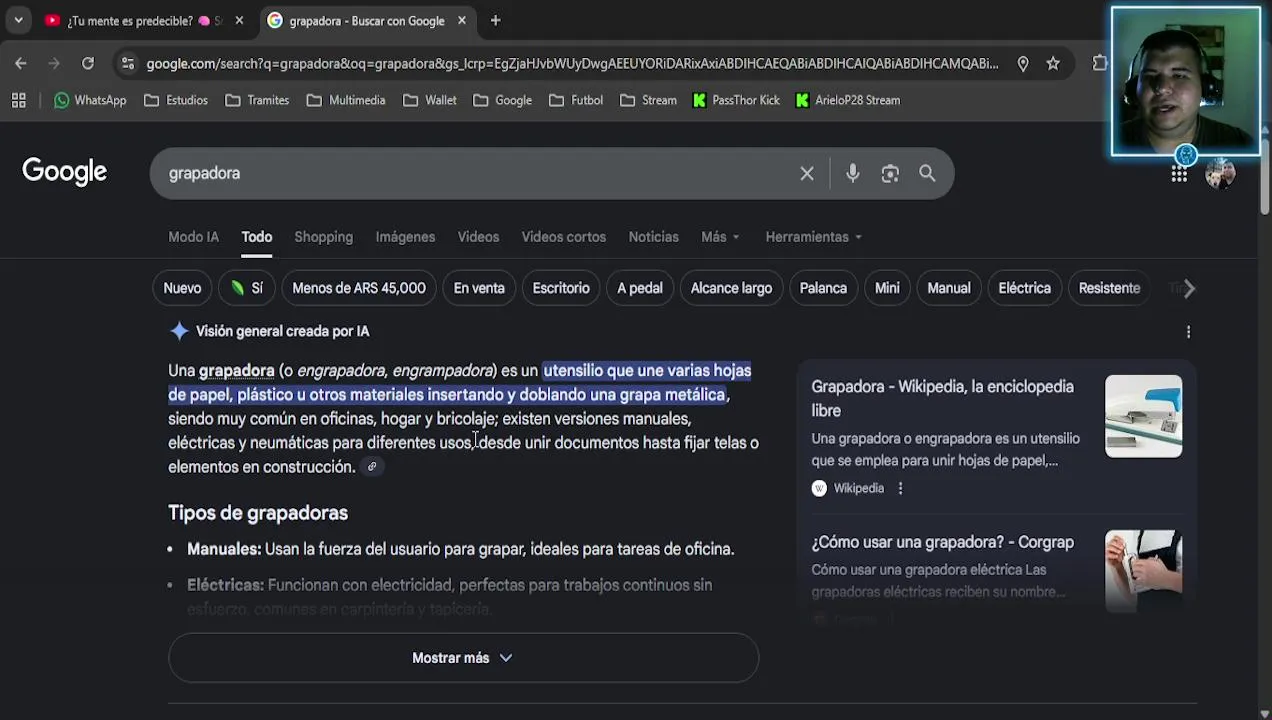Select the Todo results tab

point(256,237)
